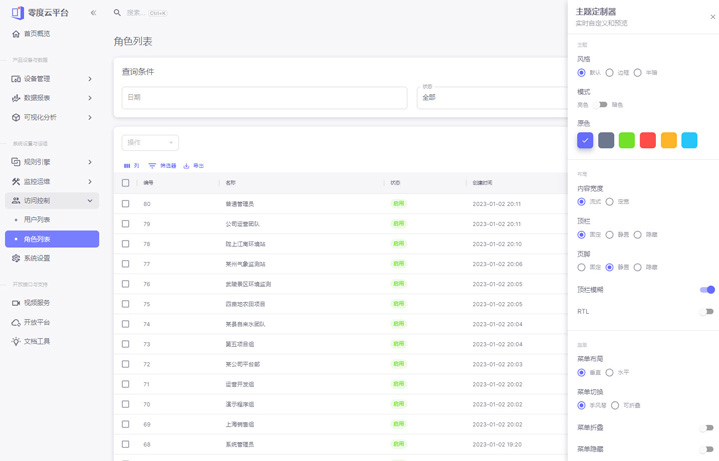Click the 开放平台 cloud icon

[16, 322]
